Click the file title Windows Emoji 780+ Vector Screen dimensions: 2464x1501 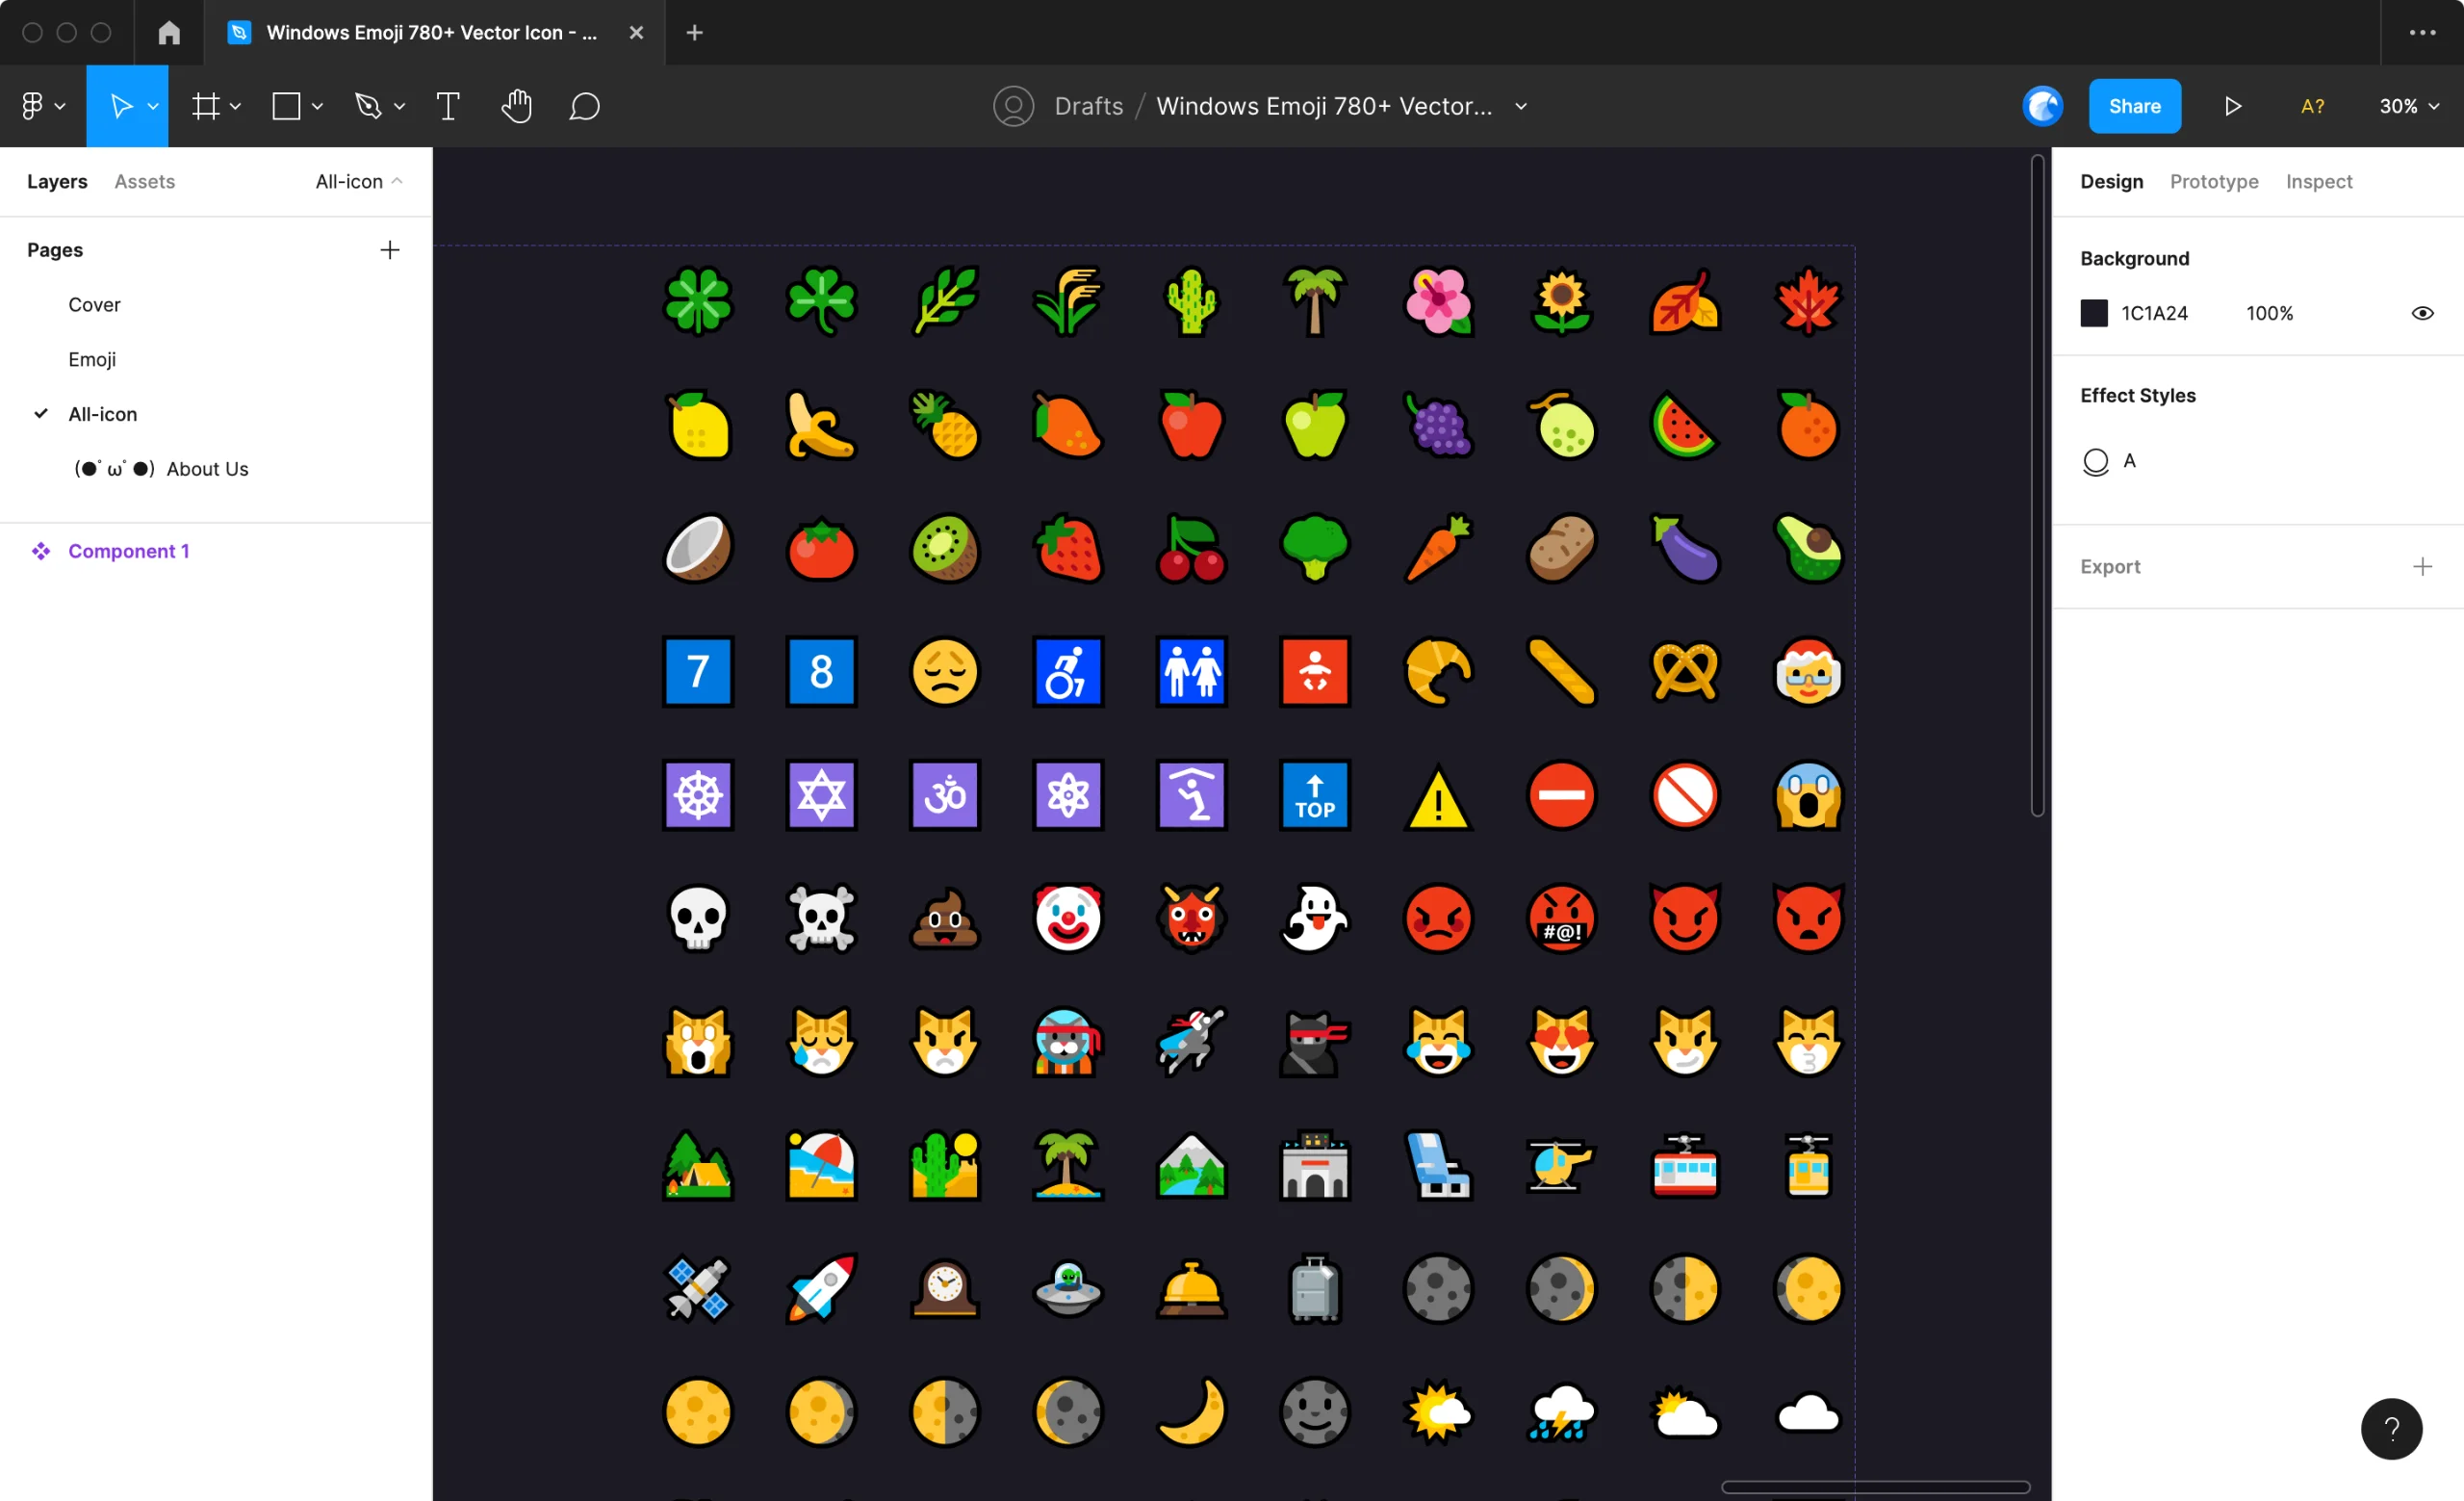pyautogui.click(x=1324, y=106)
